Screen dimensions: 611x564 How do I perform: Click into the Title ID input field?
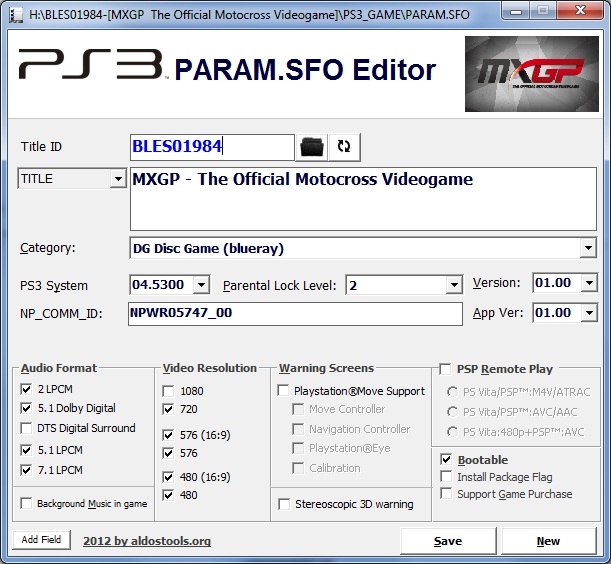coord(212,147)
